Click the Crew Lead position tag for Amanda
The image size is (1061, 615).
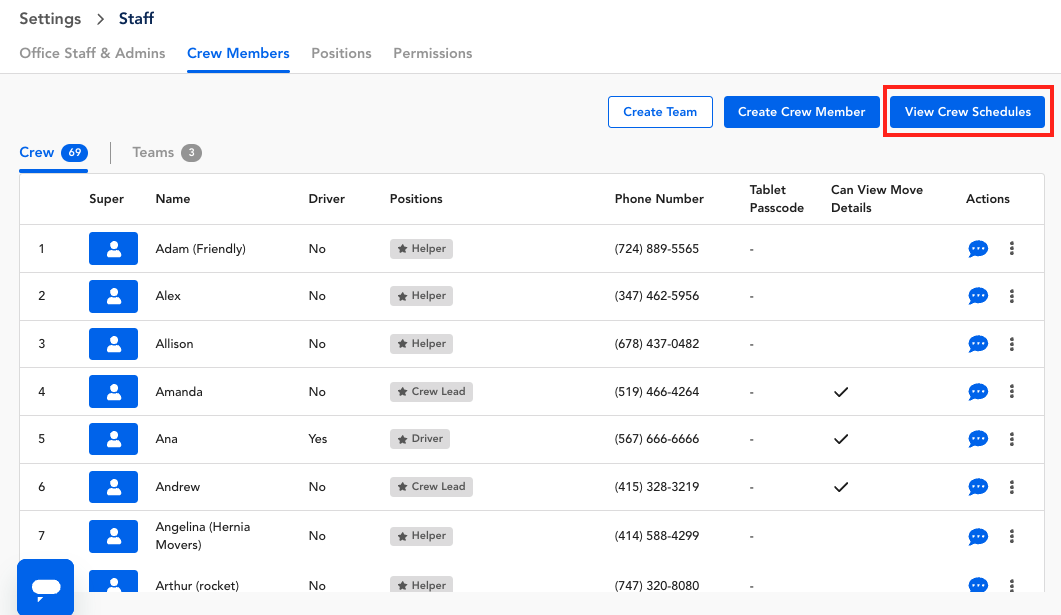(431, 392)
